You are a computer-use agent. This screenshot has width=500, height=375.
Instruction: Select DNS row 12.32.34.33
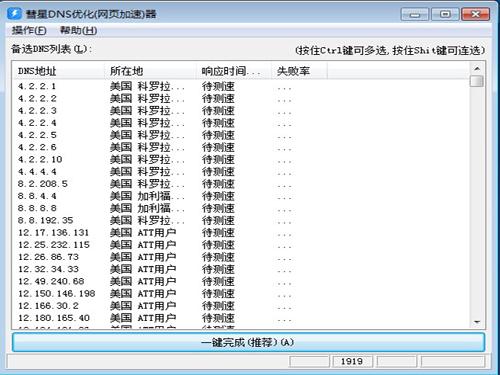[x=241, y=269]
